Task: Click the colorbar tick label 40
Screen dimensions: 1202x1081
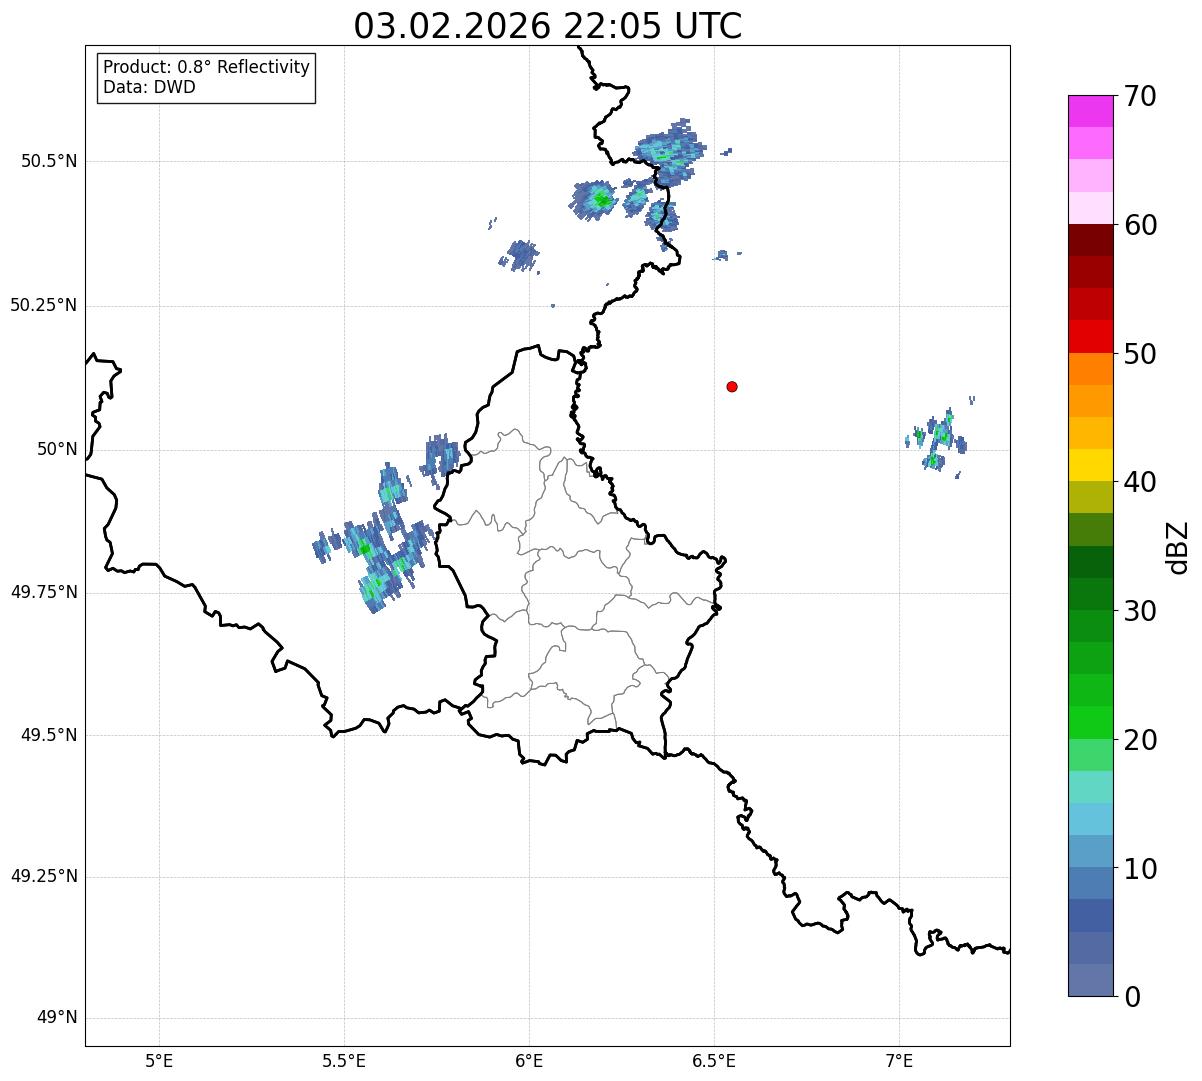Action: (x=1140, y=482)
